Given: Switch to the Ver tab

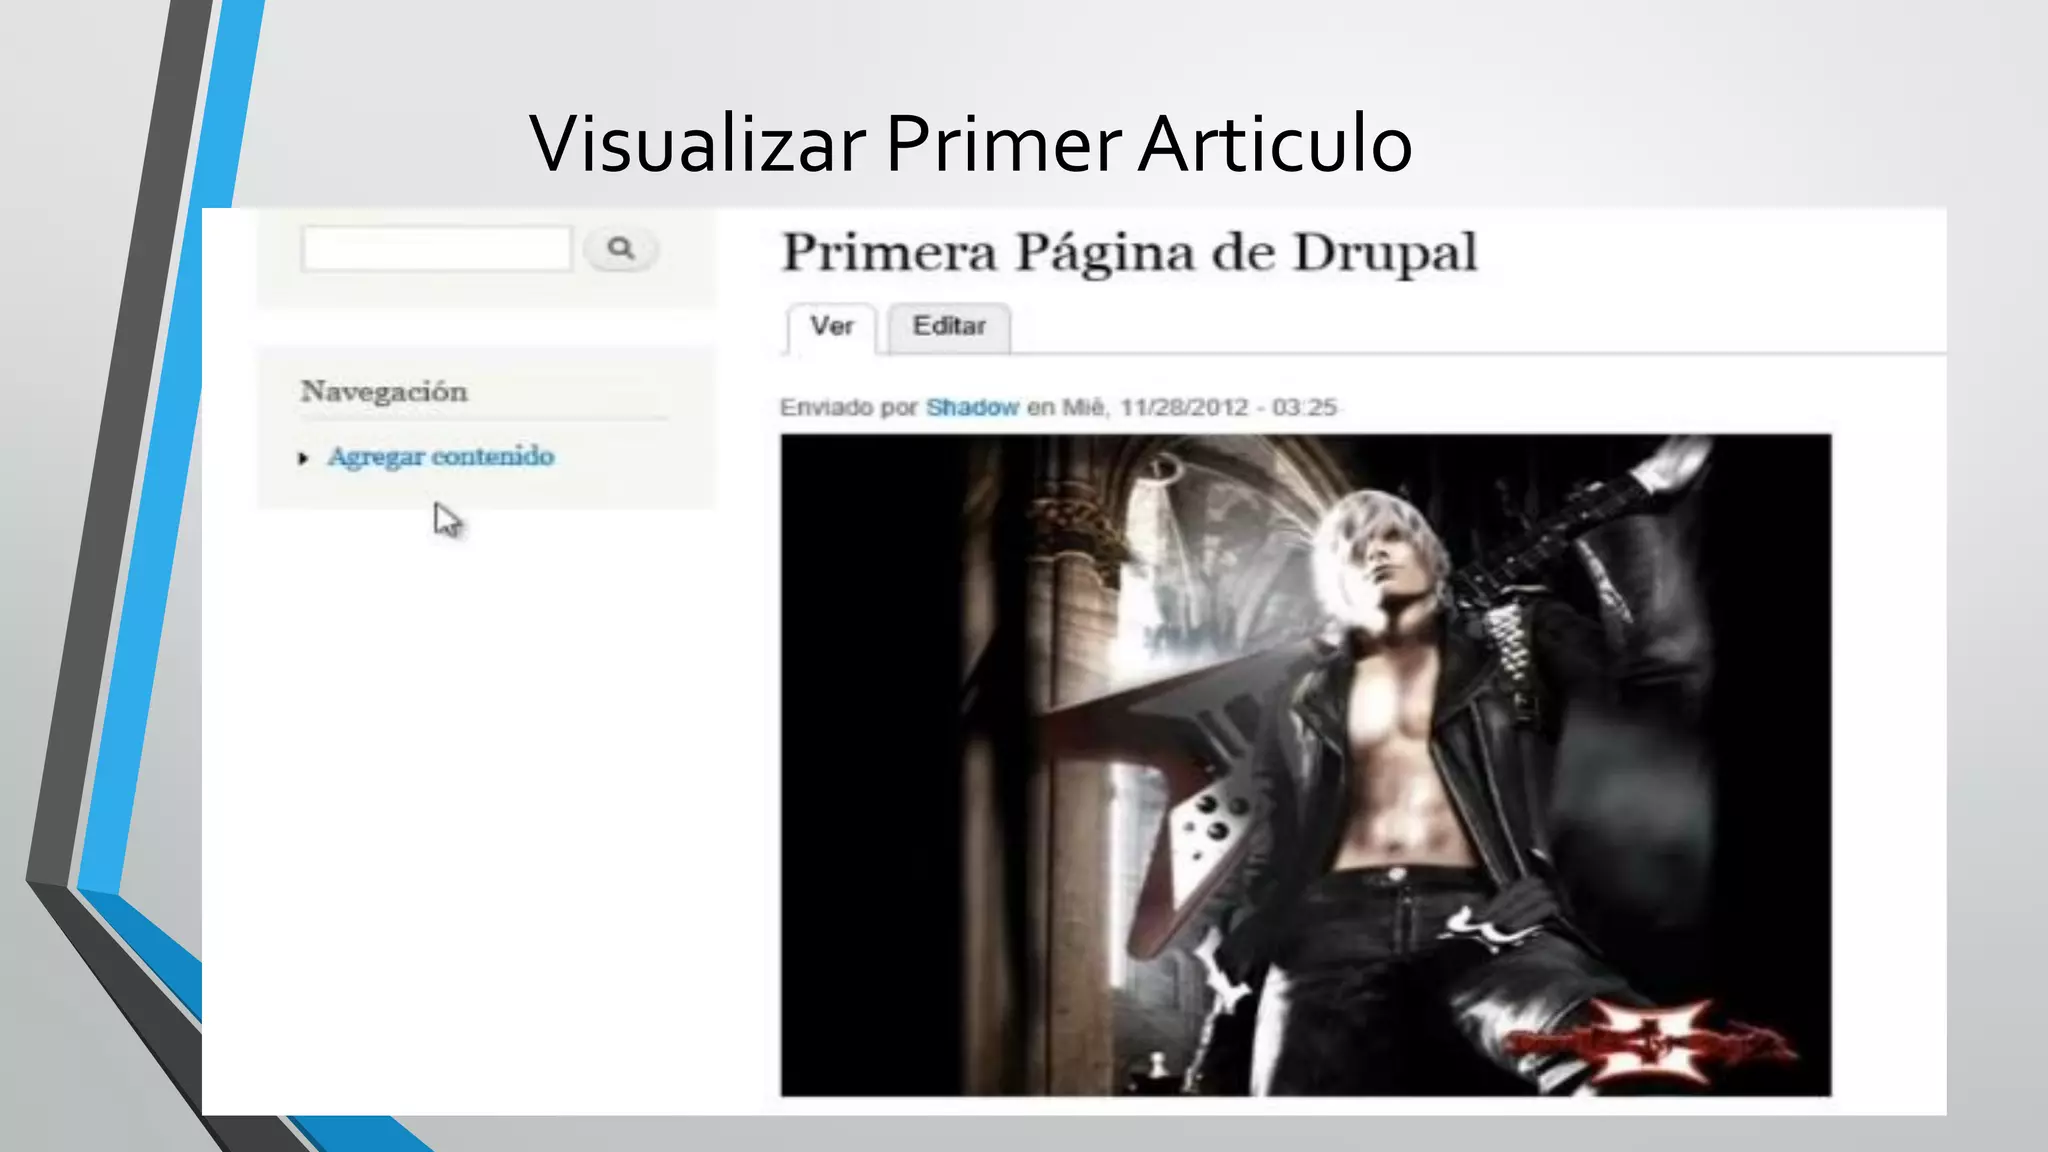Looking at the screenshot, I should tap(831, 327).
